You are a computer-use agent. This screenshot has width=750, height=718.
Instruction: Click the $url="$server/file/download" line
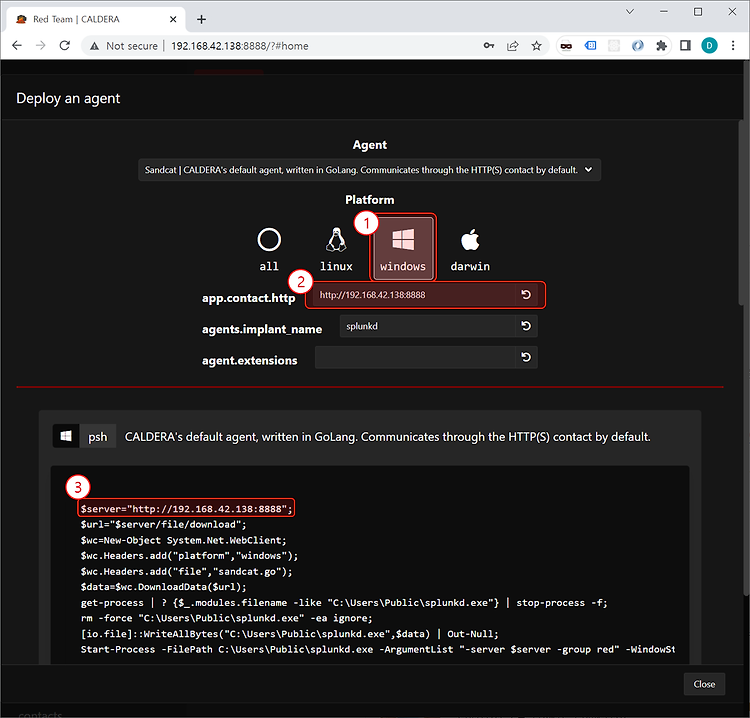(x=163, y=524)
